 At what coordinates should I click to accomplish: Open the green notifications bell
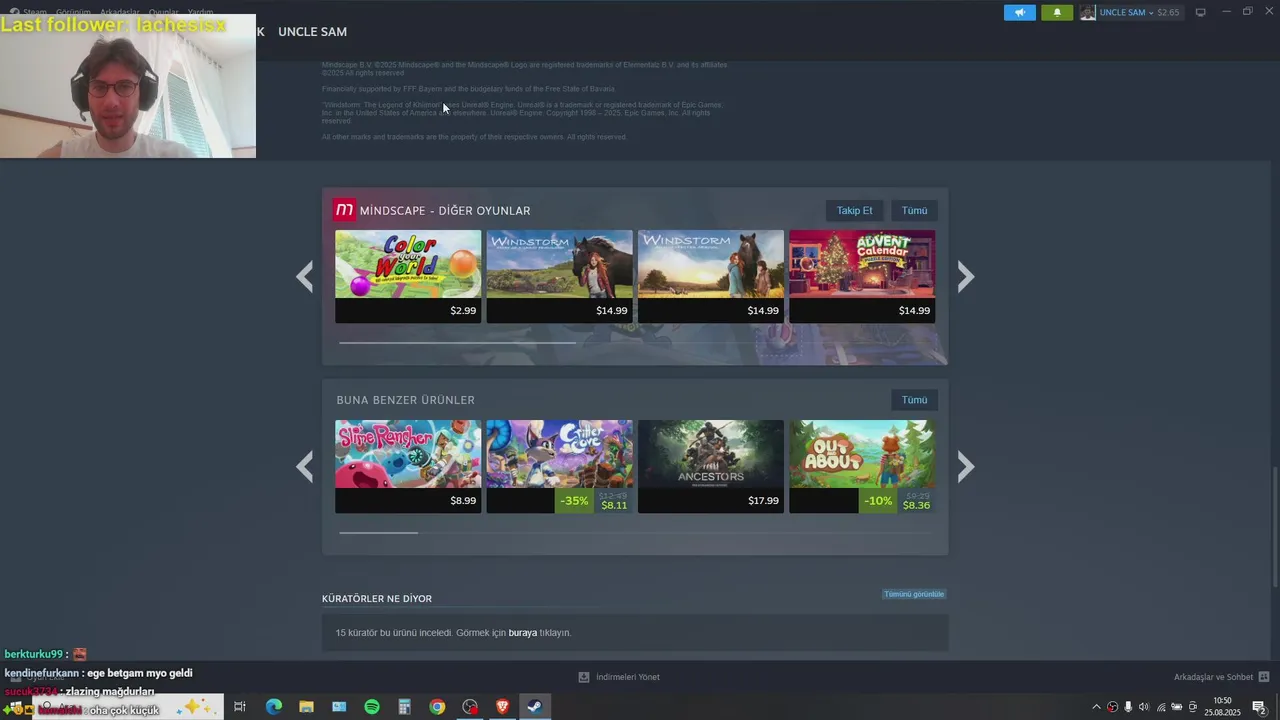pos(1057,12)
